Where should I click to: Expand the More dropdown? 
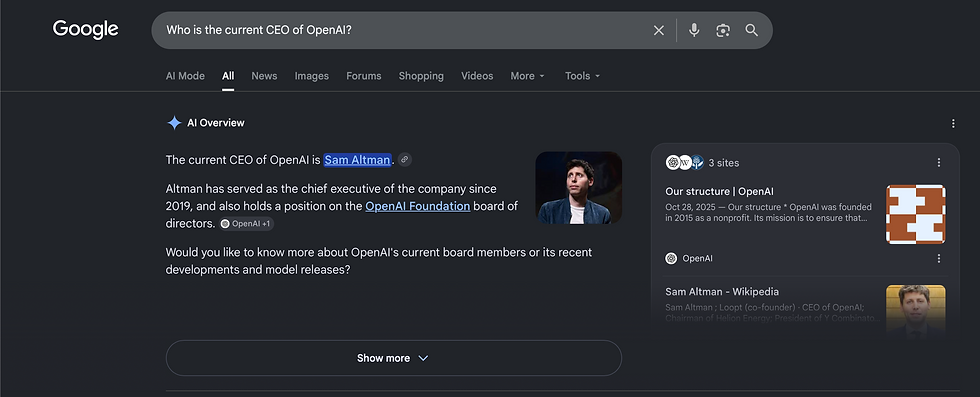click(x=528, y=76)
